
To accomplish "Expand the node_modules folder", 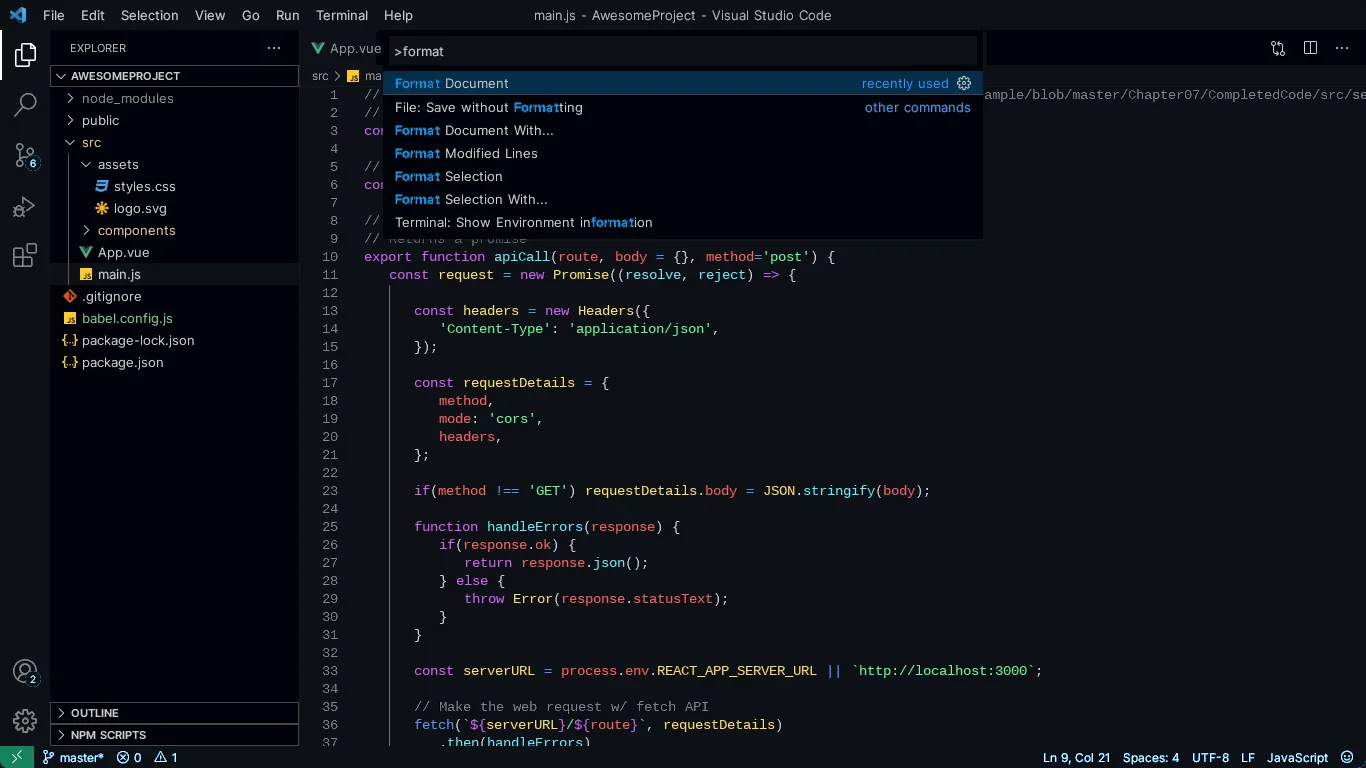I will pos(175,98).
